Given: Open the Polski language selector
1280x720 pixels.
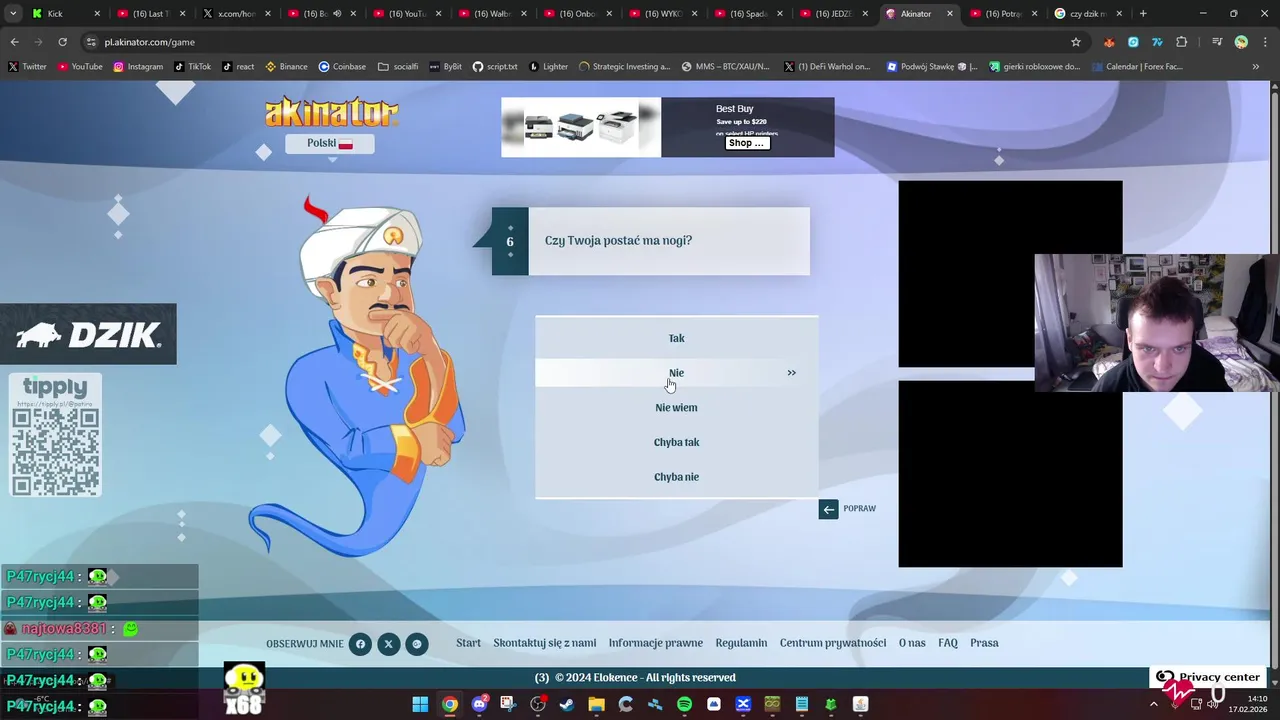Looking at the screenshot, I should (x=330, y=143).
